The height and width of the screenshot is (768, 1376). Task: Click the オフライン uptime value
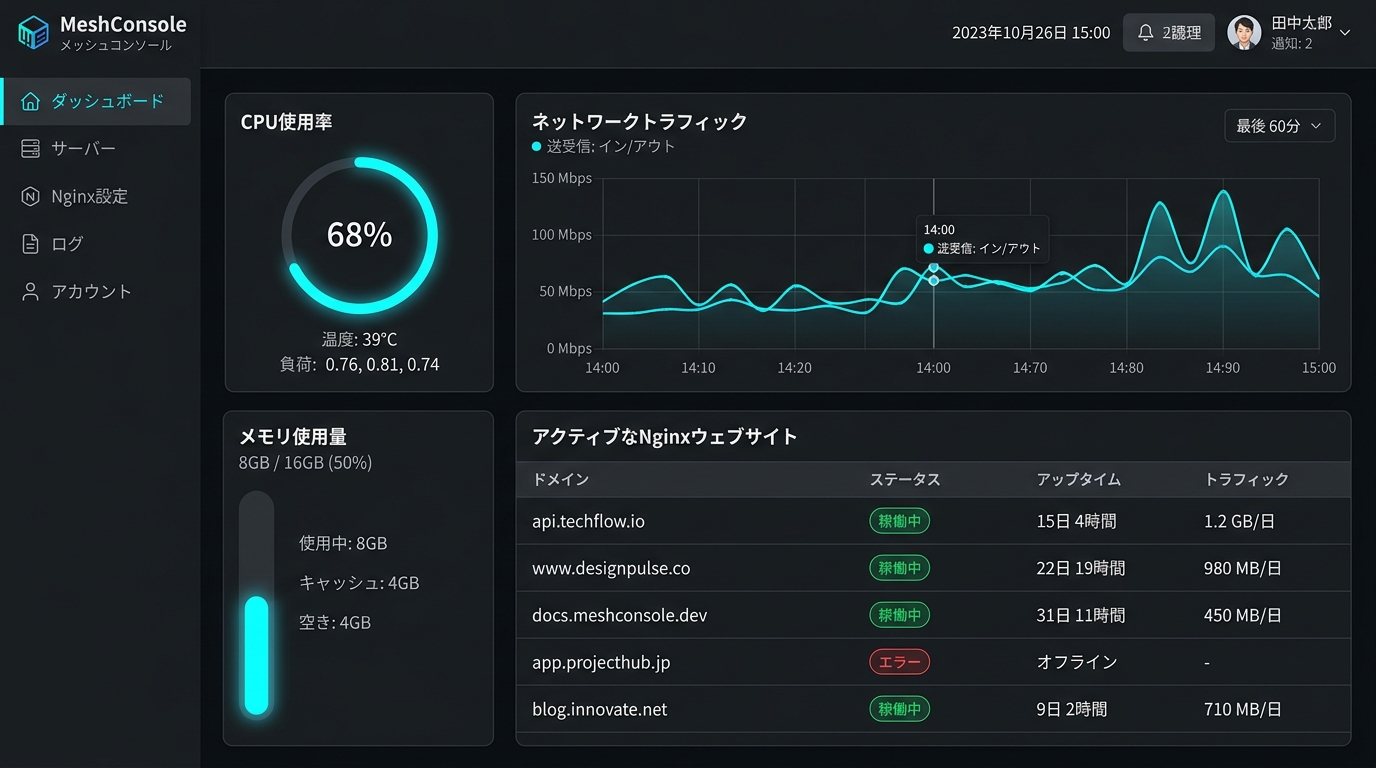click(x=1077, y=662)
